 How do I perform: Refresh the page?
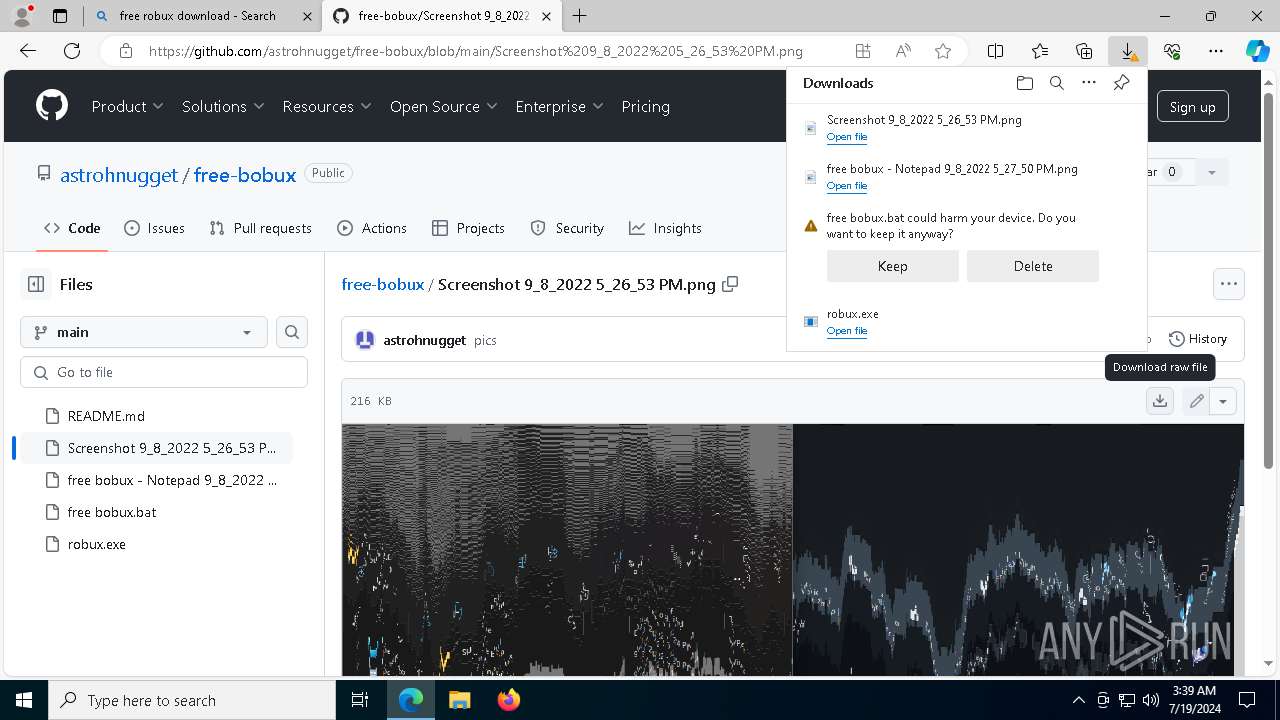[72, 51]
